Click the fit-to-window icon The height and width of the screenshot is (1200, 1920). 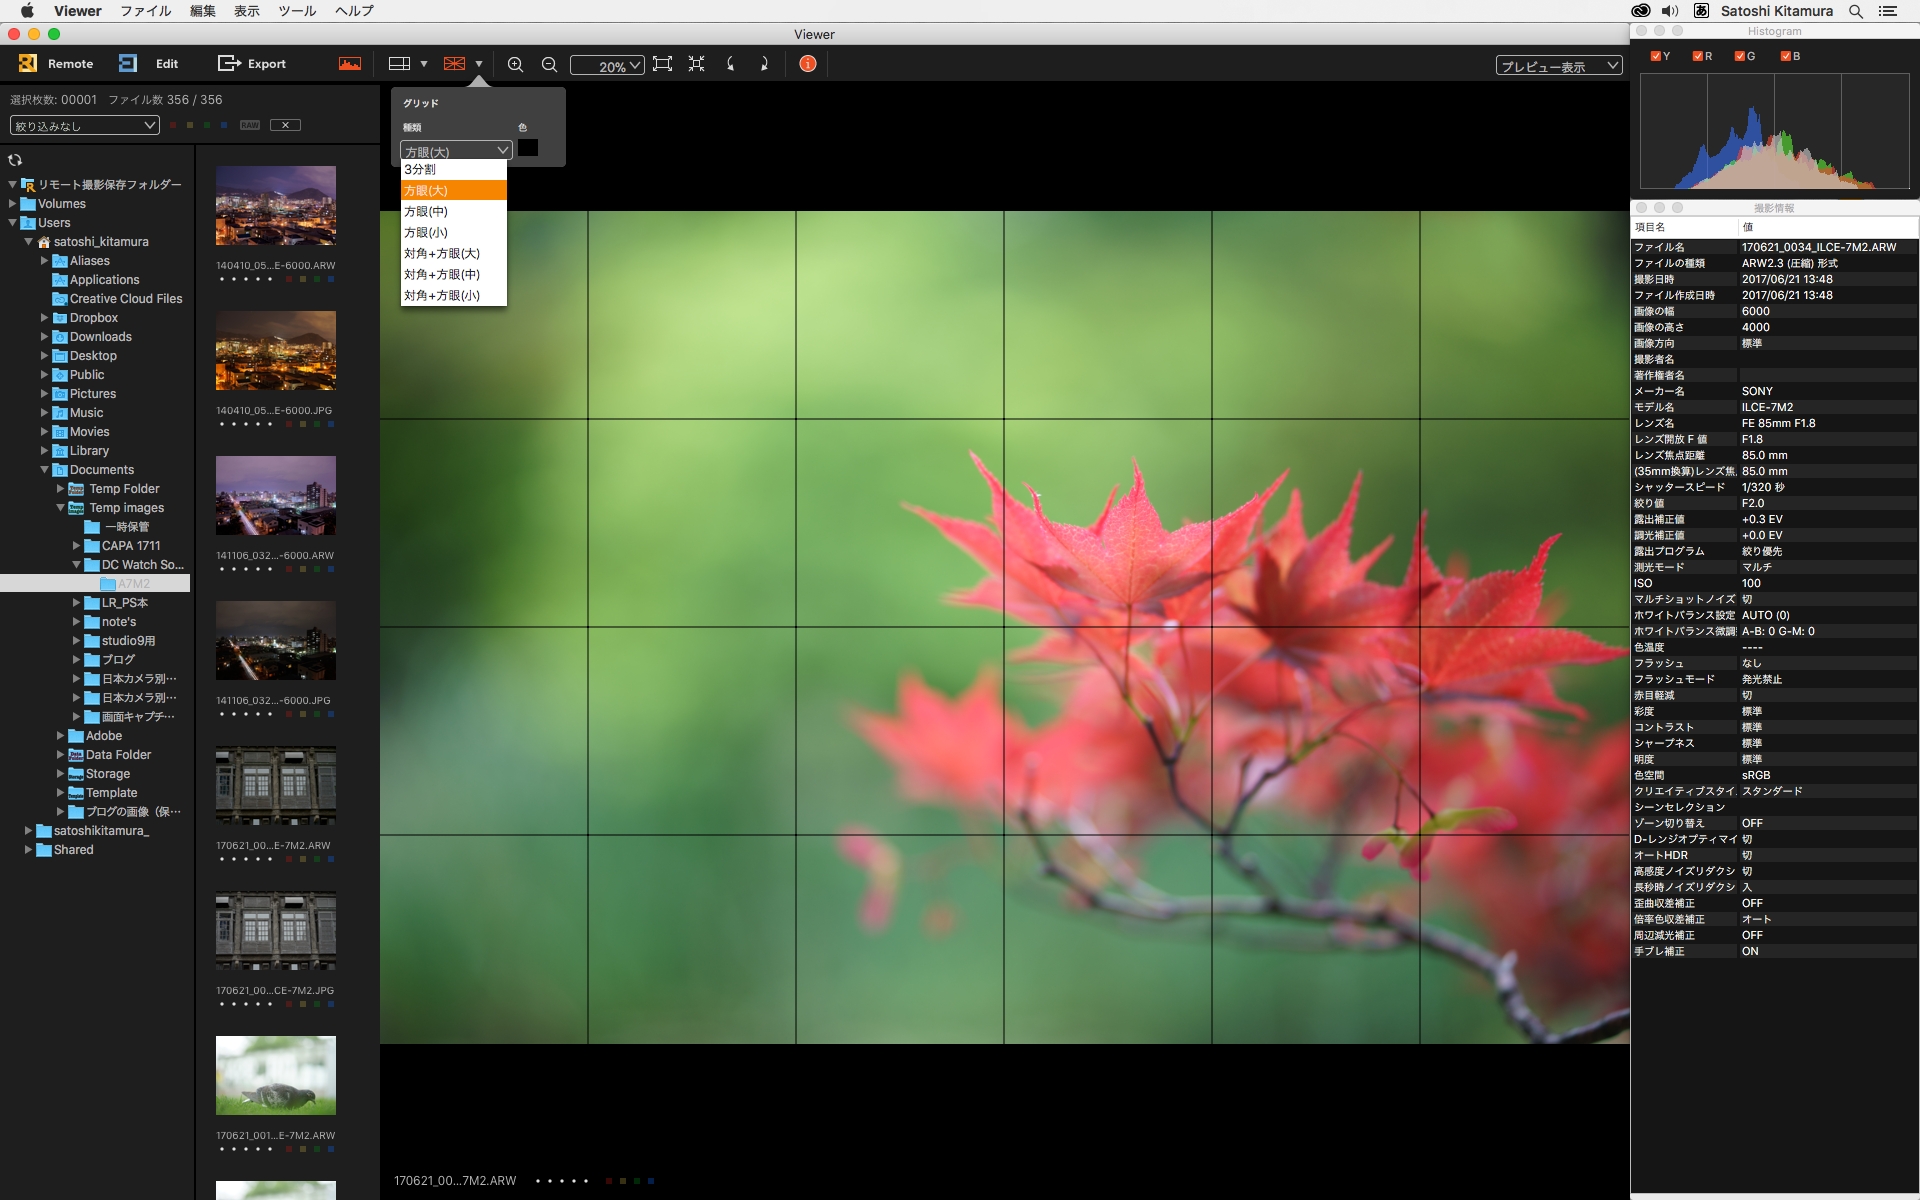662,64
